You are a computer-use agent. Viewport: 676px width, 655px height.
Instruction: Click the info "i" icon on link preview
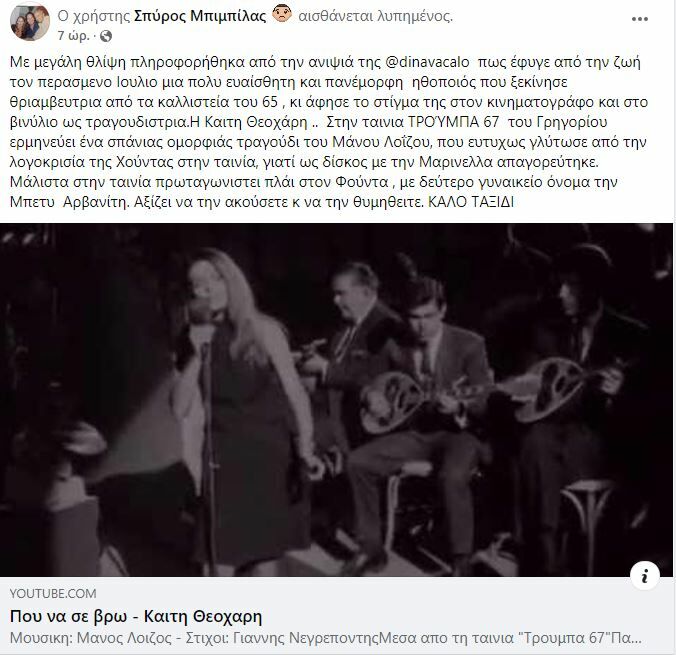645,576
